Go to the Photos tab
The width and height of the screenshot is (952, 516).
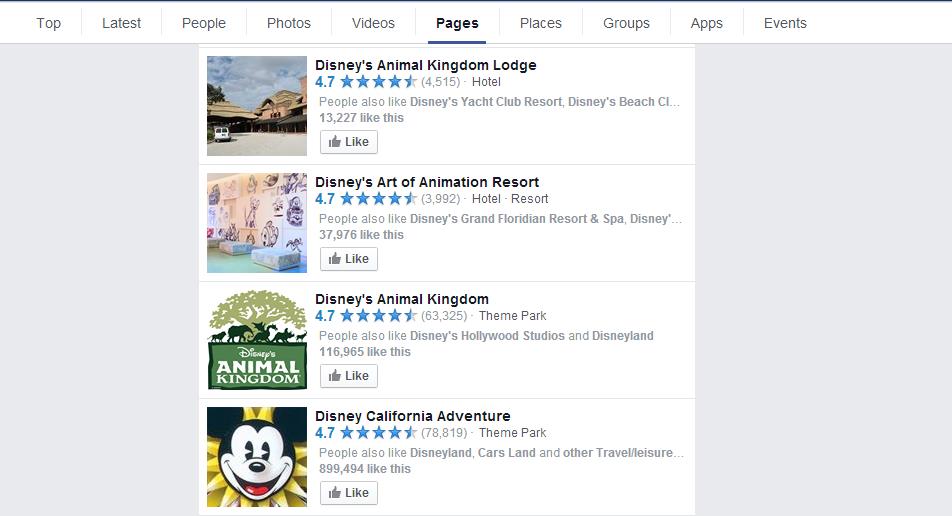pos(289,23)
